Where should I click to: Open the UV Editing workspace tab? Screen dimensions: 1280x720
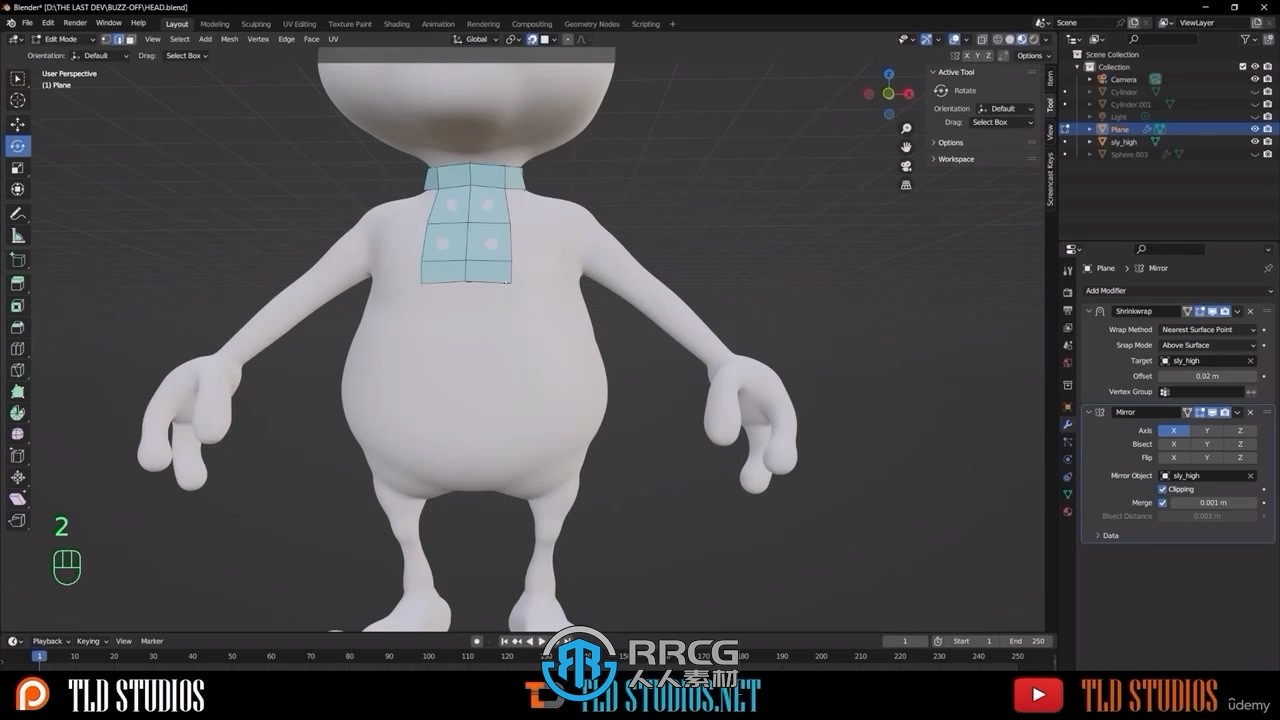[x=299, y=24]
